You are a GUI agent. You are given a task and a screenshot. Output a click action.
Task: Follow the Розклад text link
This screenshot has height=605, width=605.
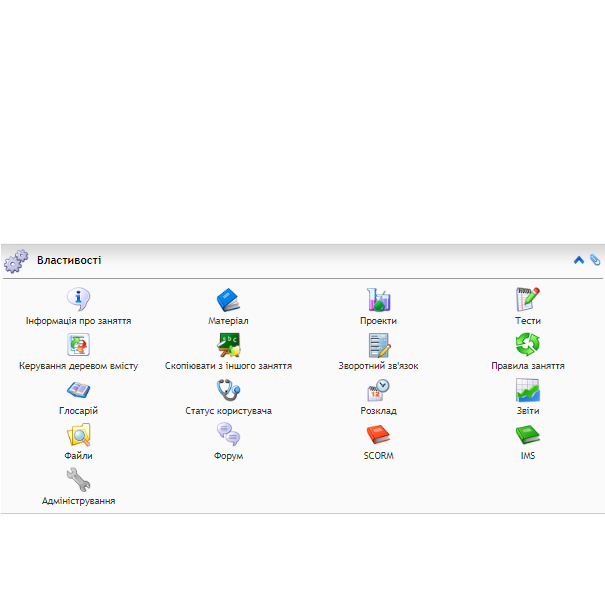(x=378, y=411)
